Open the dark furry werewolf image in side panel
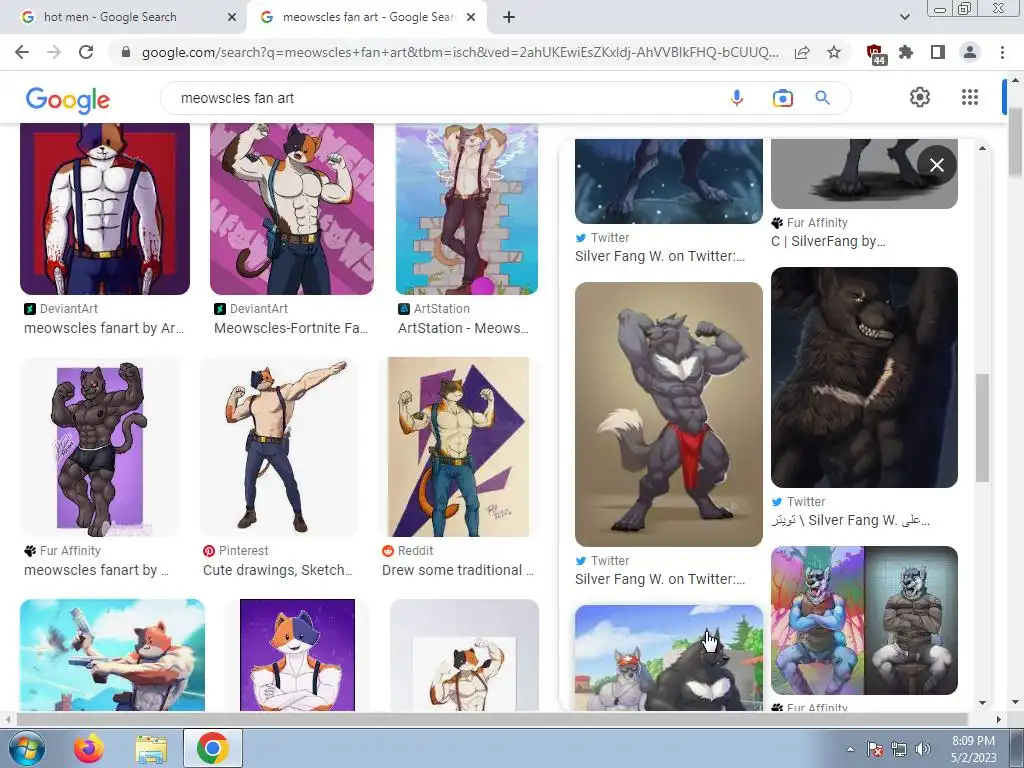Image resolution: width=1024 pixels, height=768 pixels. click(864, 377)
